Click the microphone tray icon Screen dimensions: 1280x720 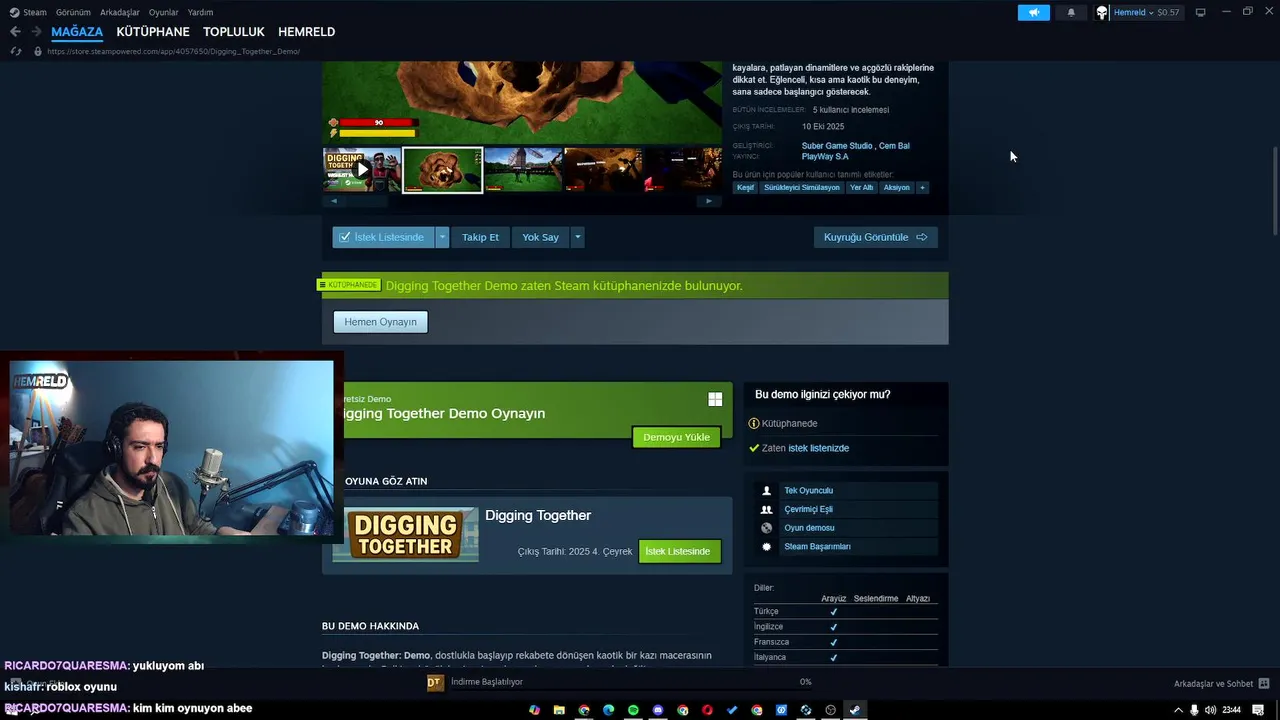tap(1194, 710)
